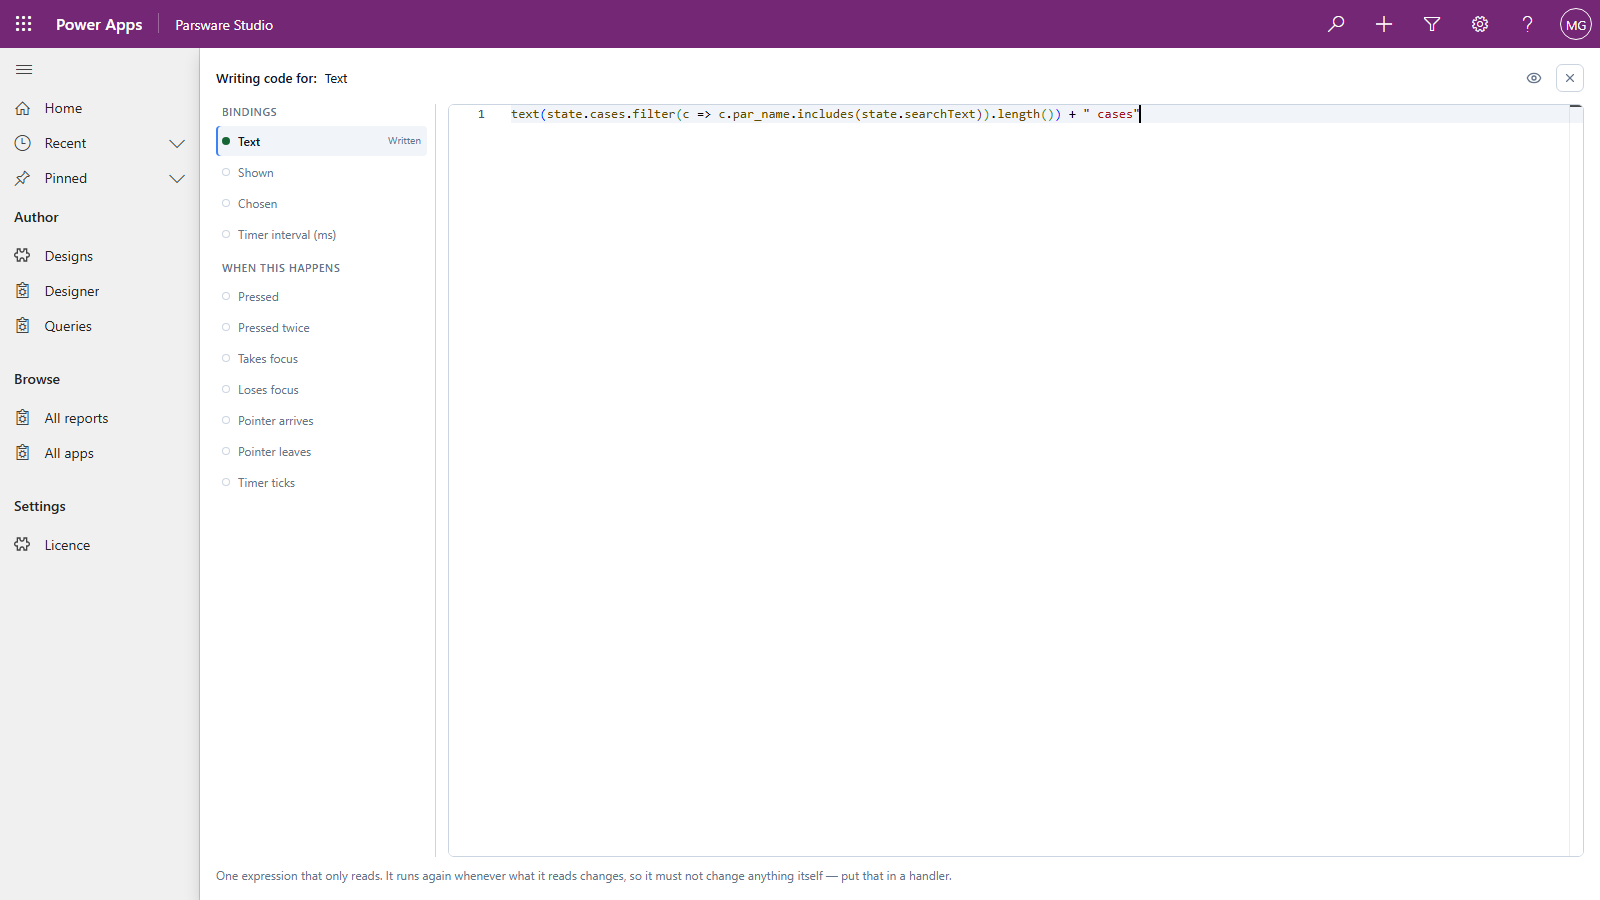Select the Pointer leaves event
The height and width of the screenshot is (900, 1600).
pos(322,452)
